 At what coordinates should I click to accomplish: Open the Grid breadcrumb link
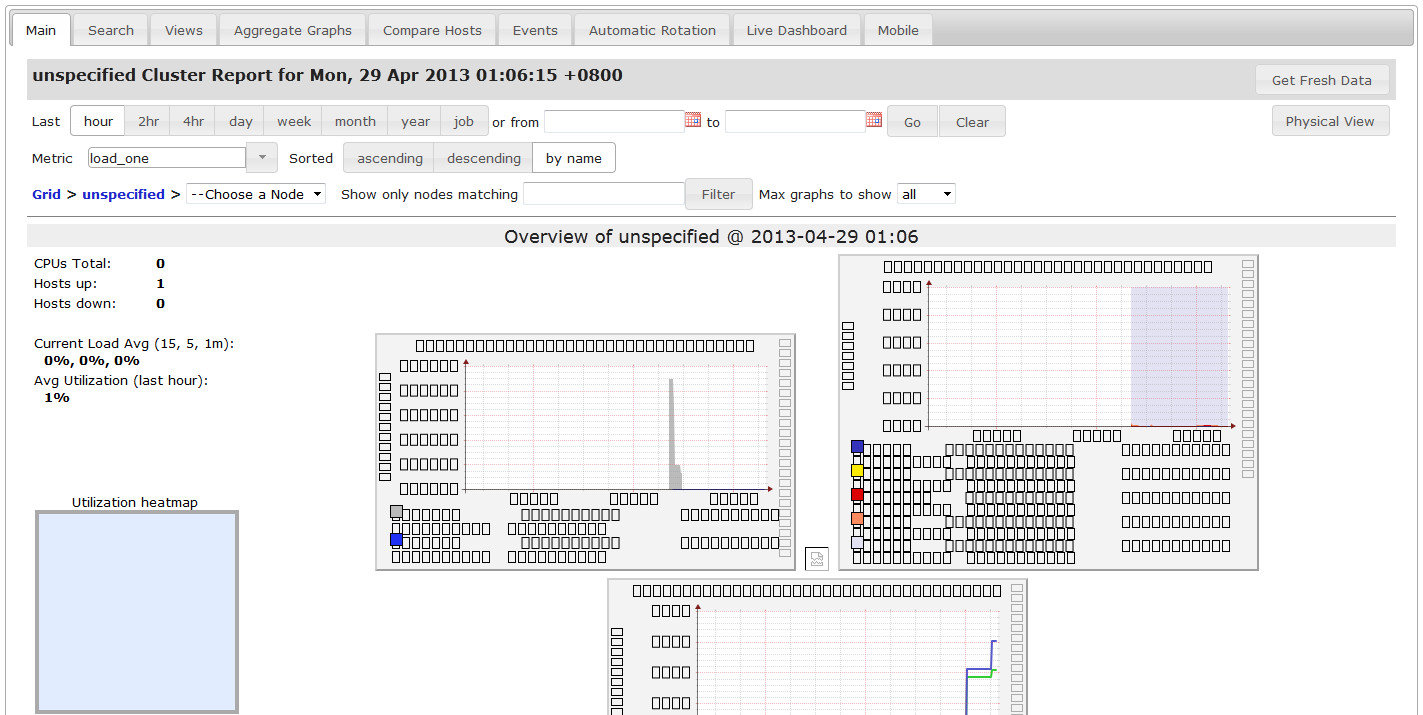point(46,194)
